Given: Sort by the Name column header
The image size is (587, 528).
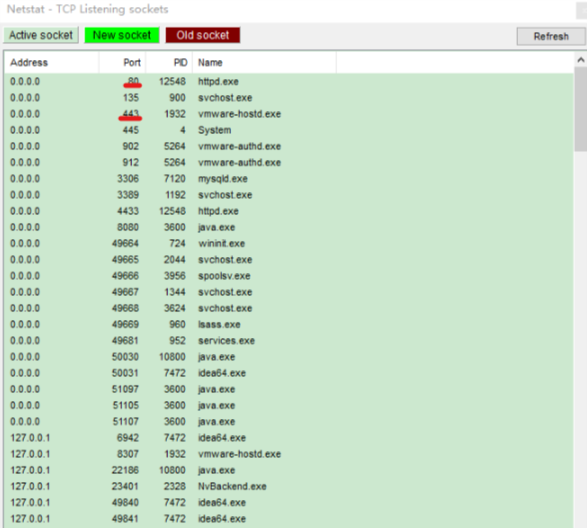Looking at the screenshot, I should pos(264,63).
